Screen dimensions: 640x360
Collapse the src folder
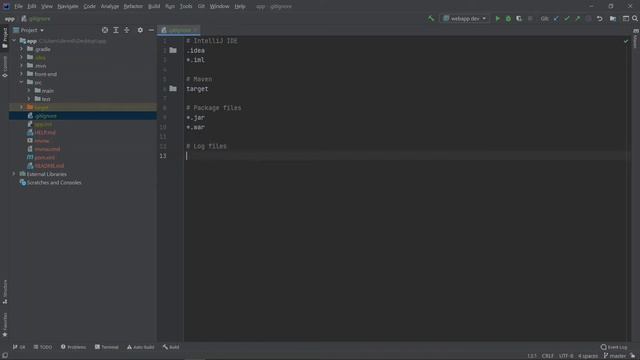pos(22,82)
